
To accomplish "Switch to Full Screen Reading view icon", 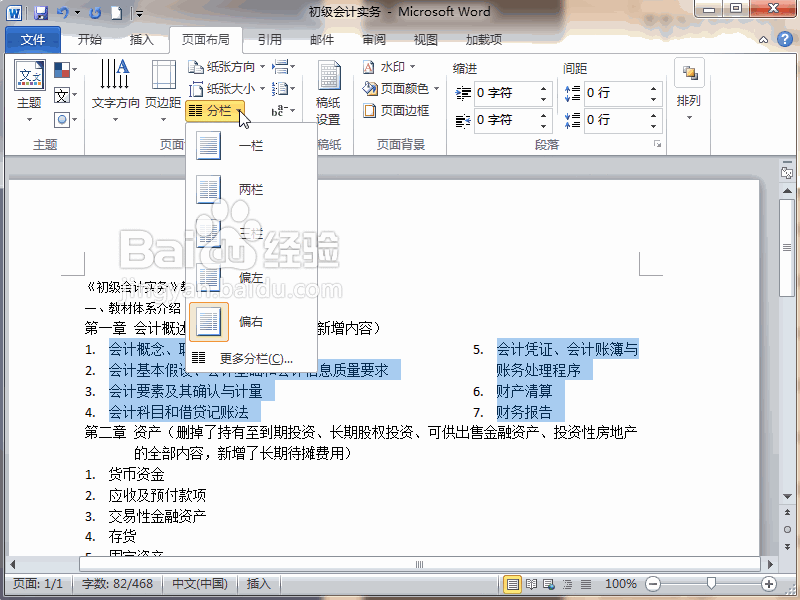I will click(x=531, y=584).
